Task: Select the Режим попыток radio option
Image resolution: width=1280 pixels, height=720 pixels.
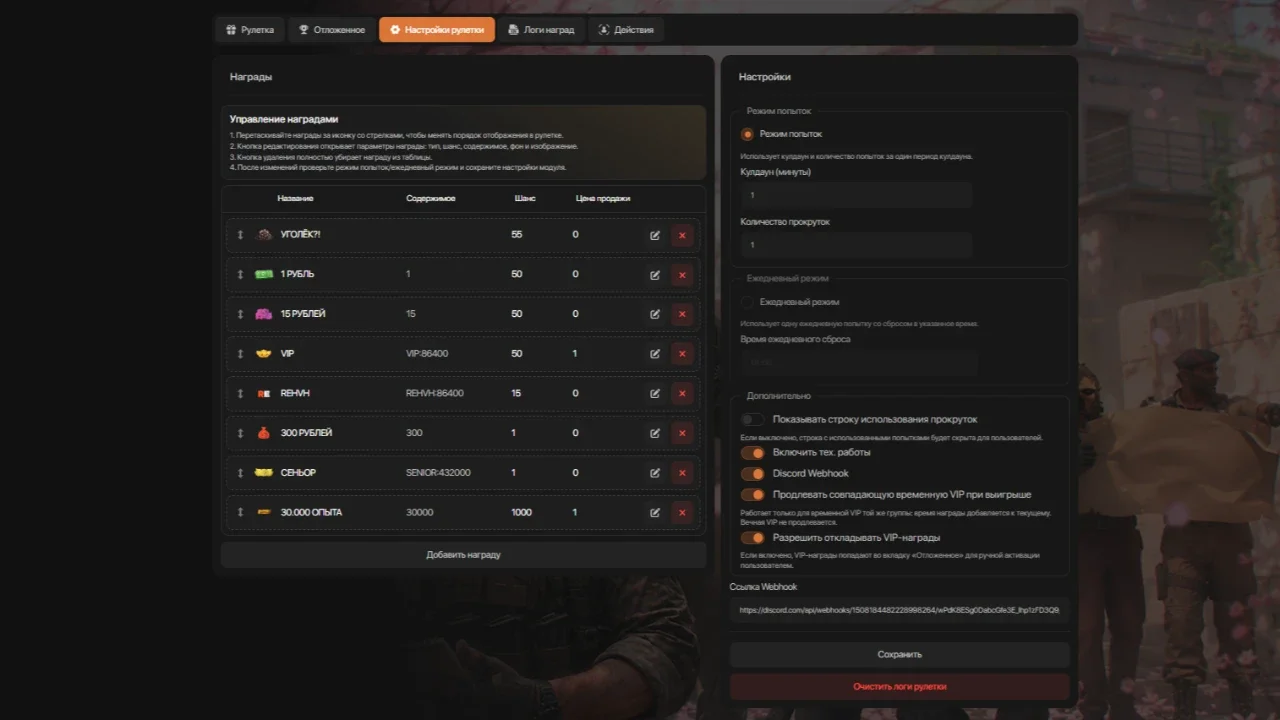Action: point(747,134)
